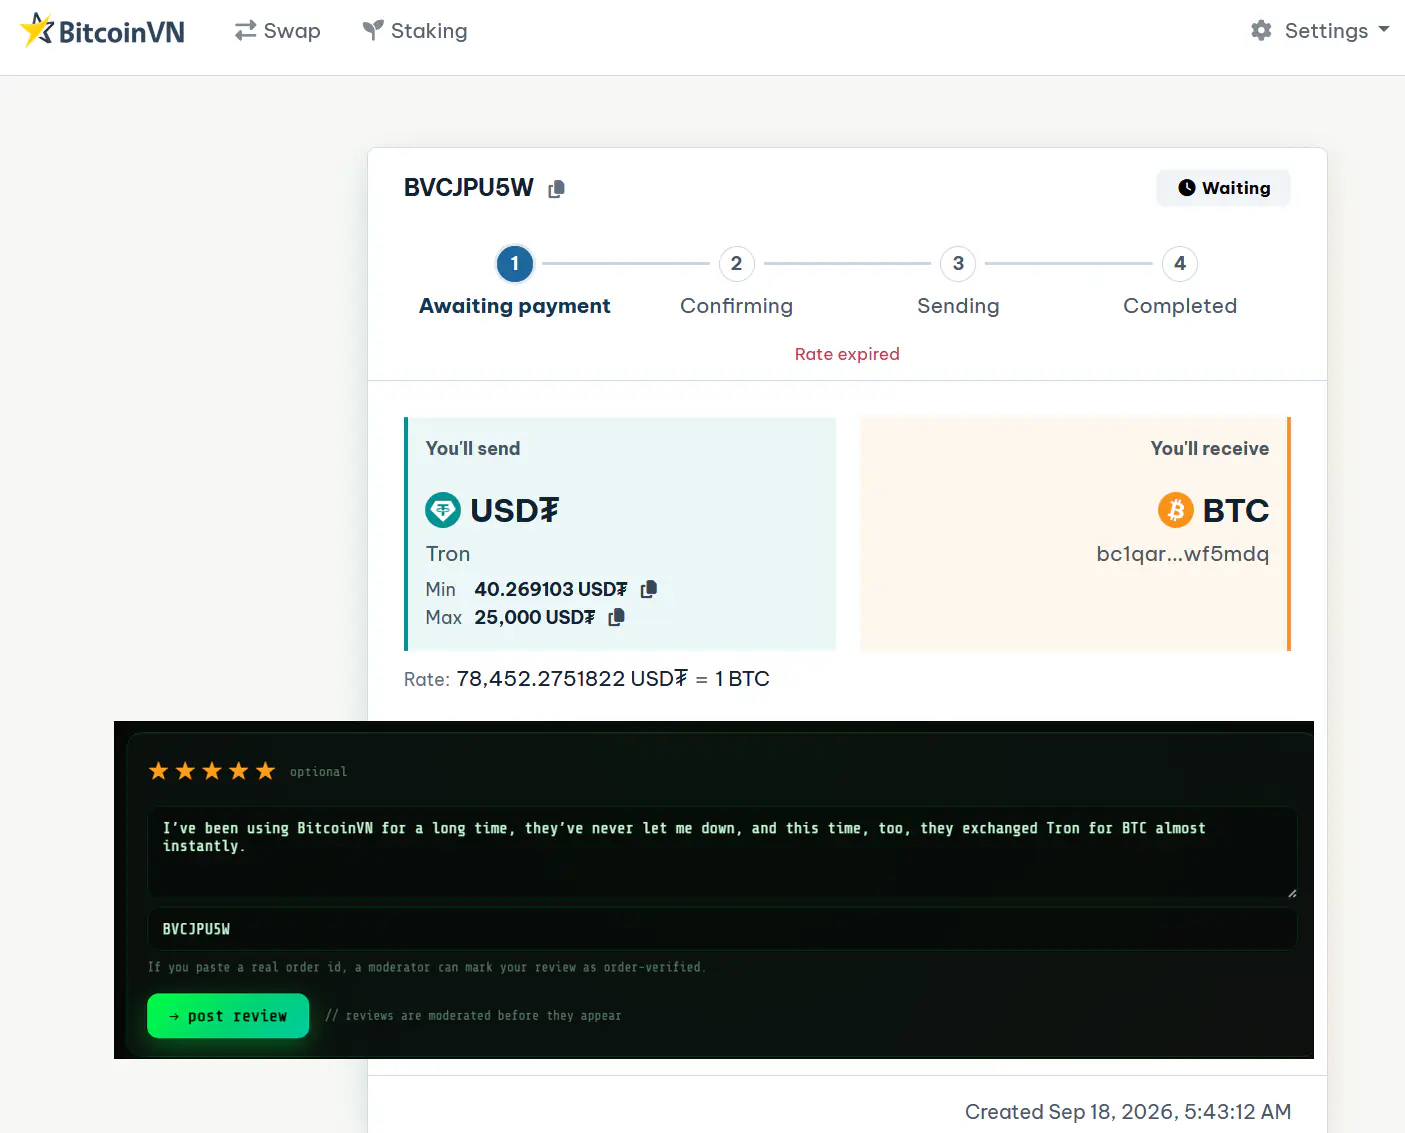
Task: Copy the Min amount 40.269103 USDT
Action: tap(649, 589)
